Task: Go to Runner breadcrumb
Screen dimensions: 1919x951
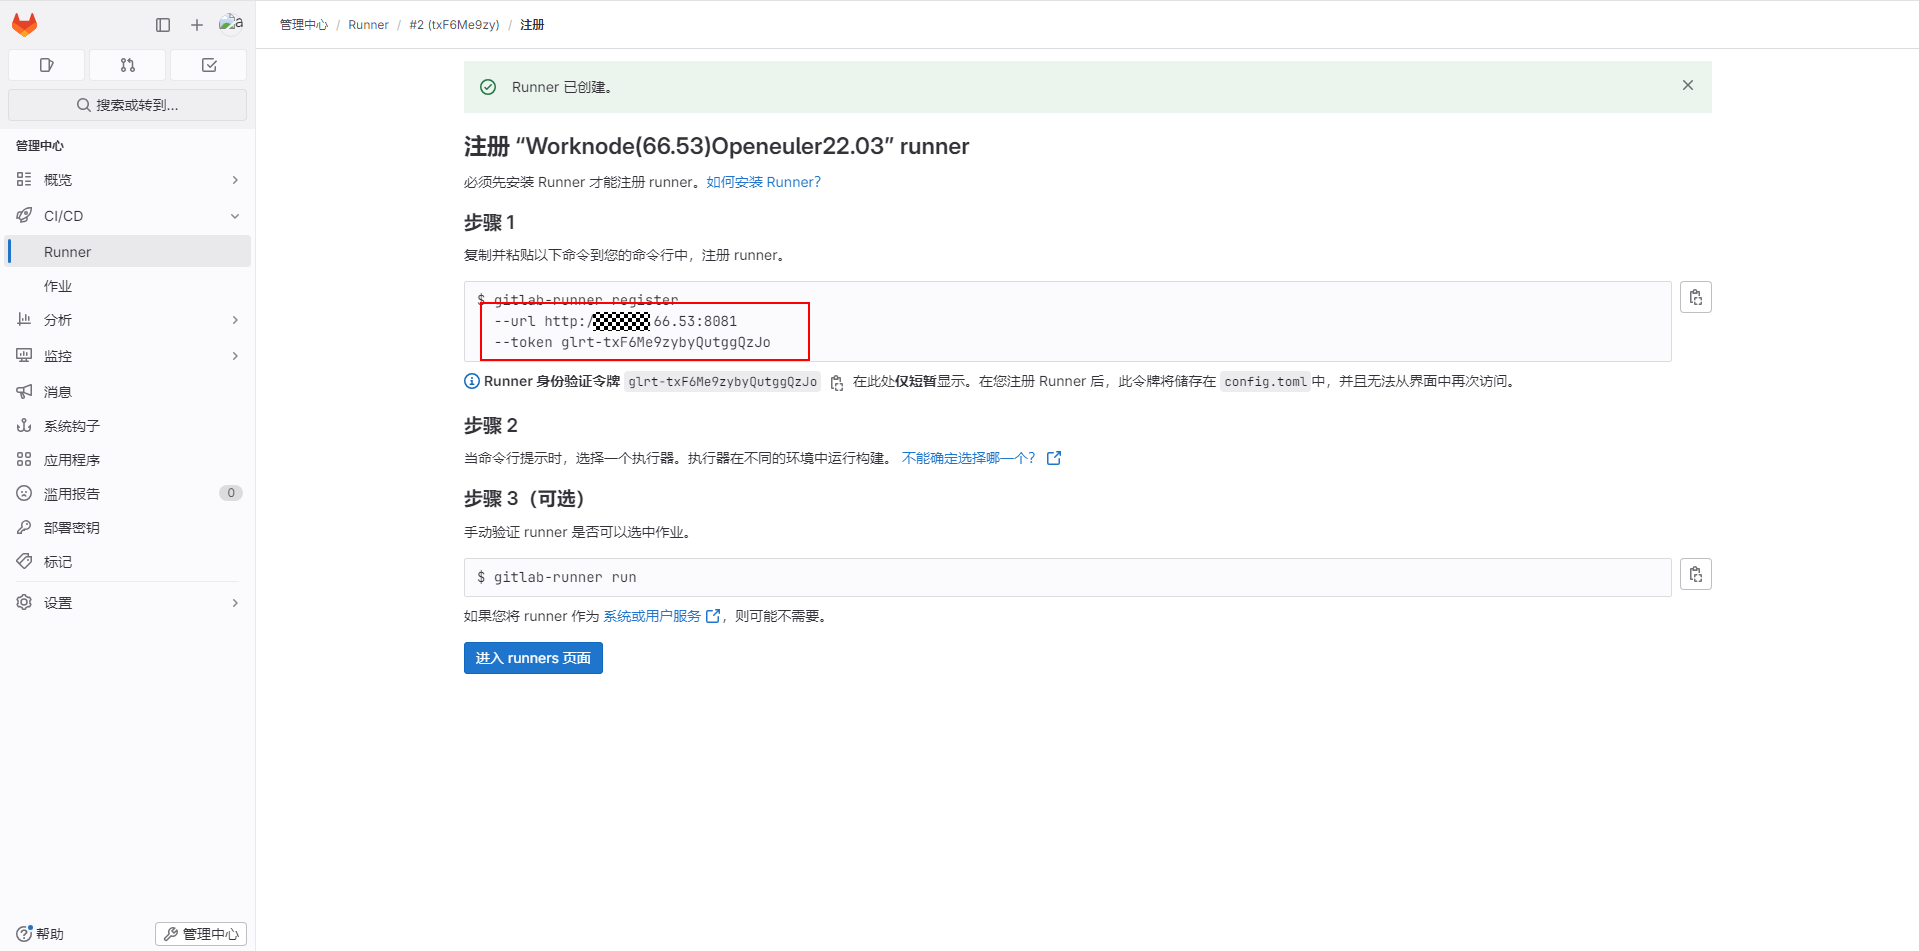Action: coord(368,25)
